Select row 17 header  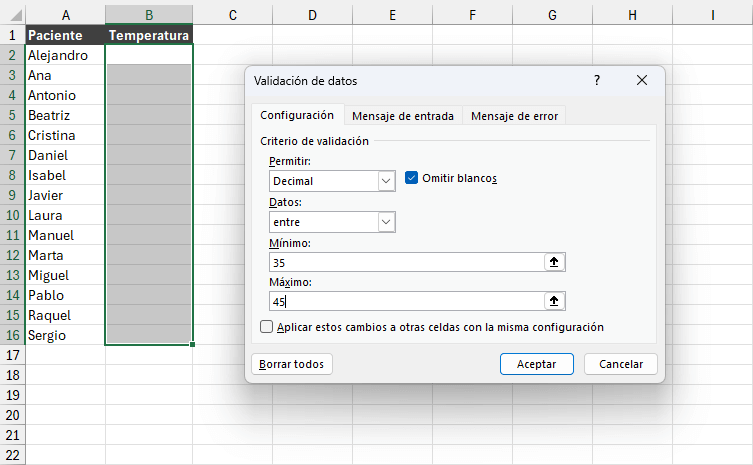[12, 355]
